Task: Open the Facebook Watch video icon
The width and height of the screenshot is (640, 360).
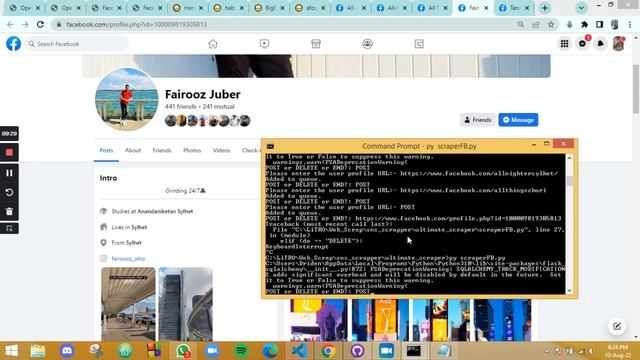Action: [x=264, y=44]
